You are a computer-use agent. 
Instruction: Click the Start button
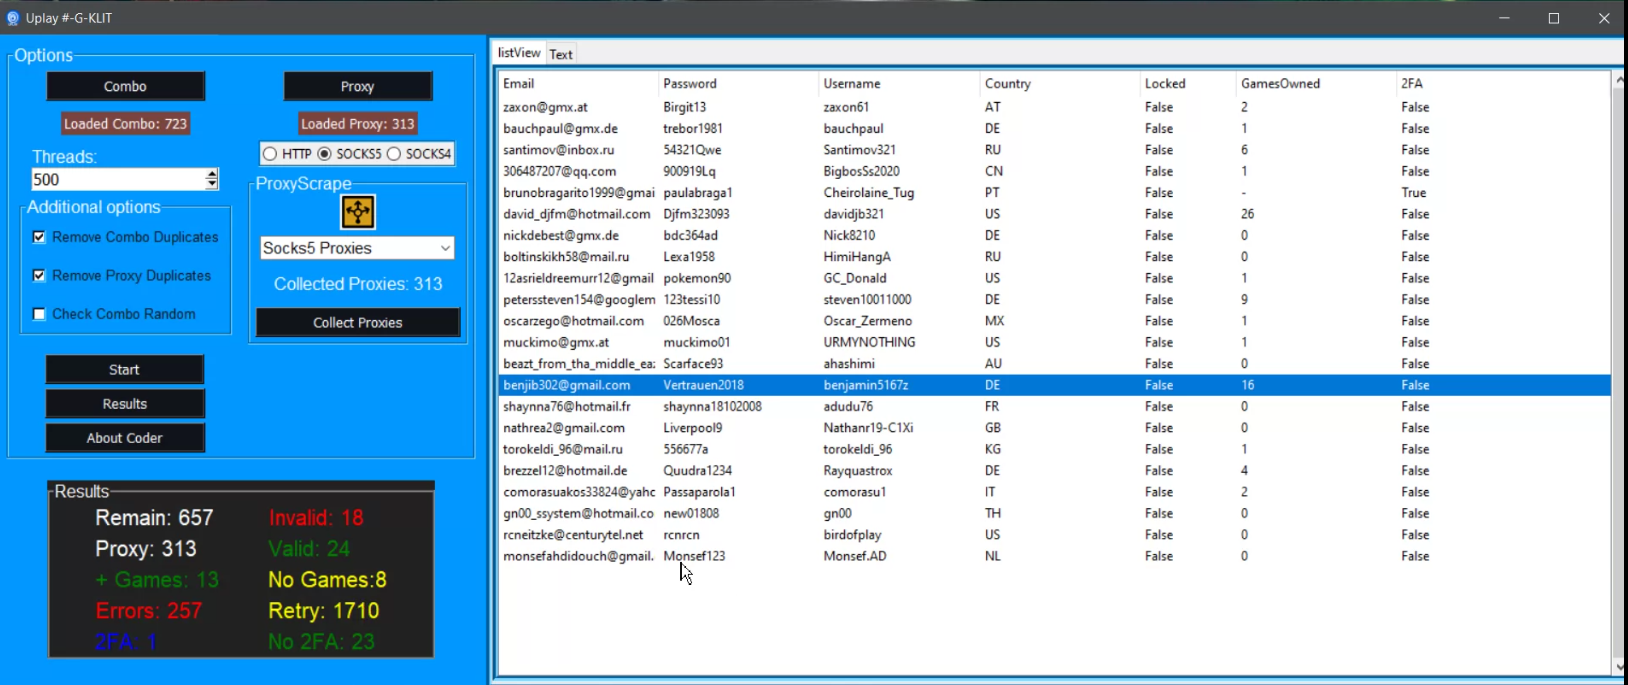pyautogui.click(x=125, y=369)
